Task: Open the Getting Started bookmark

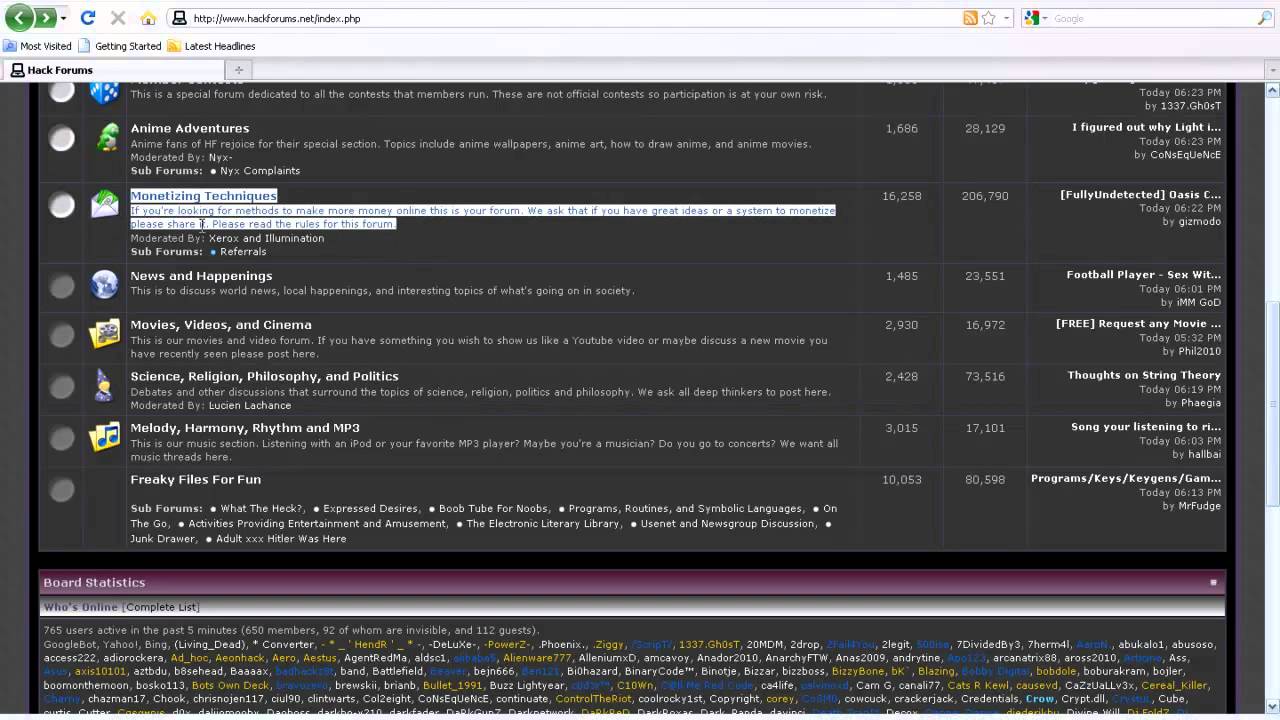Action: coord(119,46)
